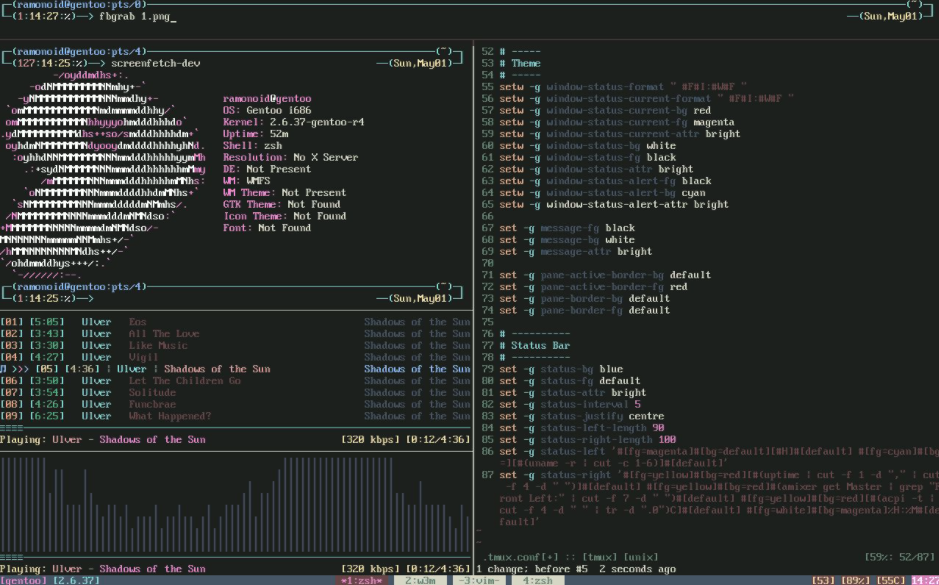Click the [55C] temperature indicator in status bar

891,580
